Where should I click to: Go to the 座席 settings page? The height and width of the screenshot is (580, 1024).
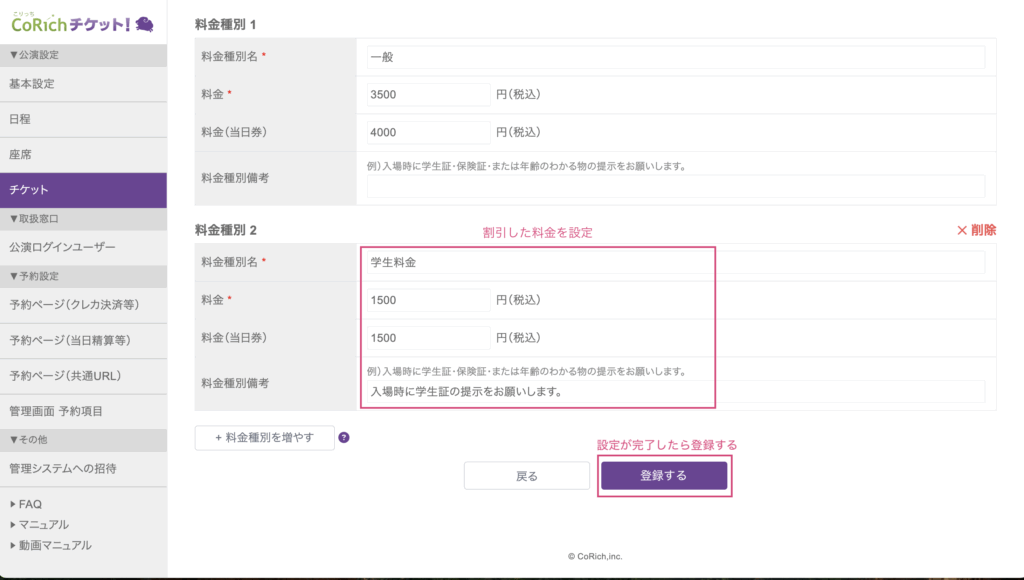click(x=21, y=154)
